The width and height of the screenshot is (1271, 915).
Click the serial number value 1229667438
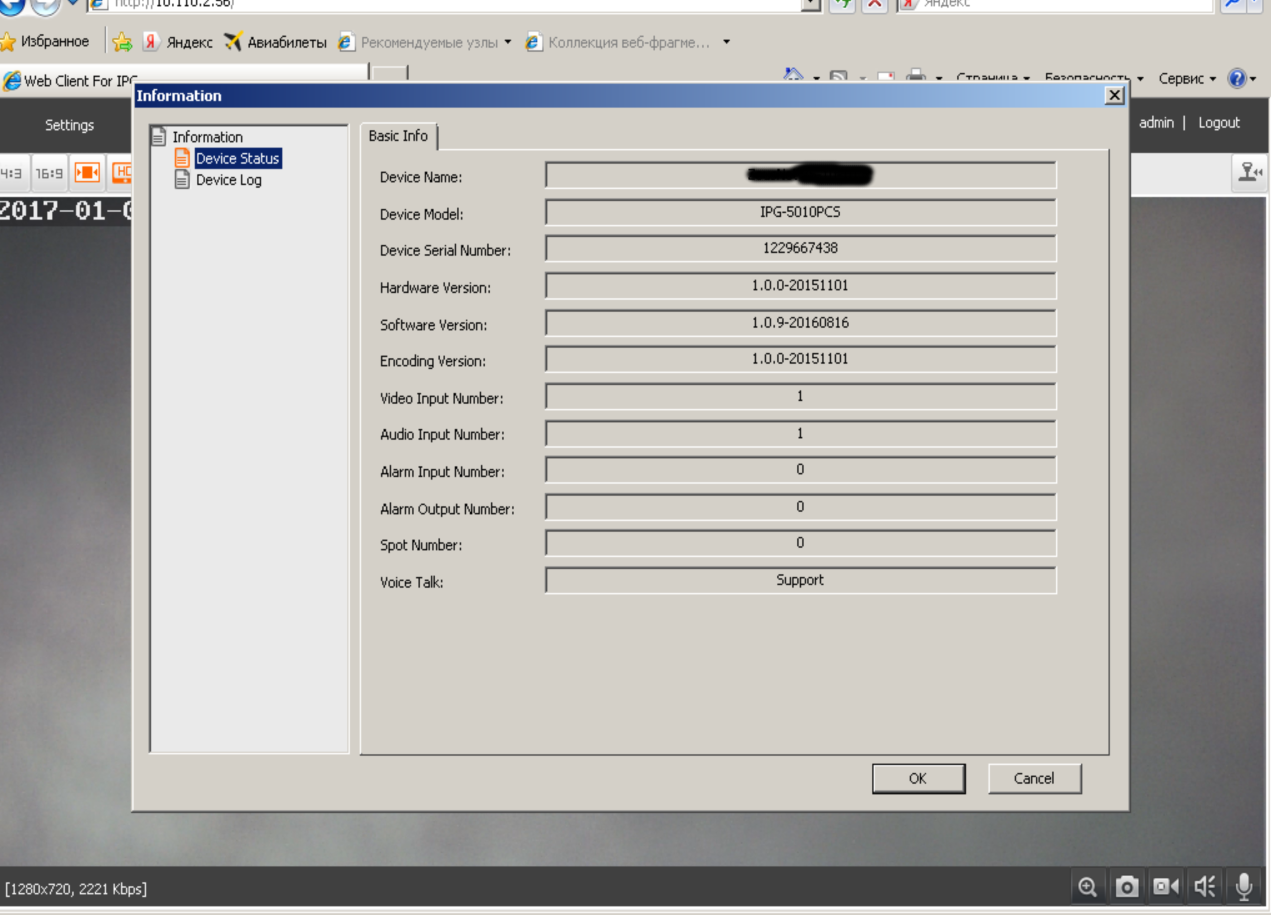[x=801, y=249]
